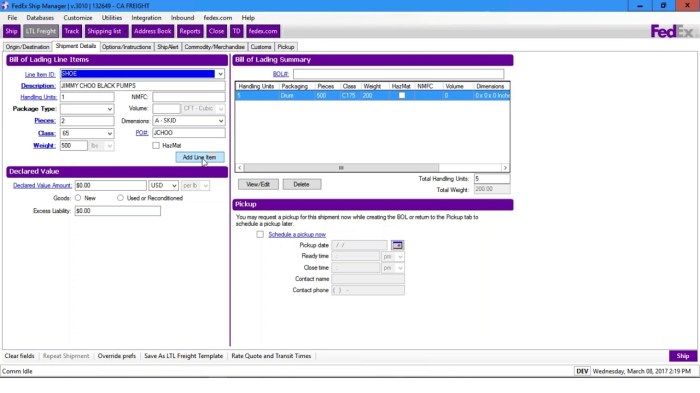Open the Inbound menu
The height and width of the screenshot is (393, 700).
click(182, 18)
